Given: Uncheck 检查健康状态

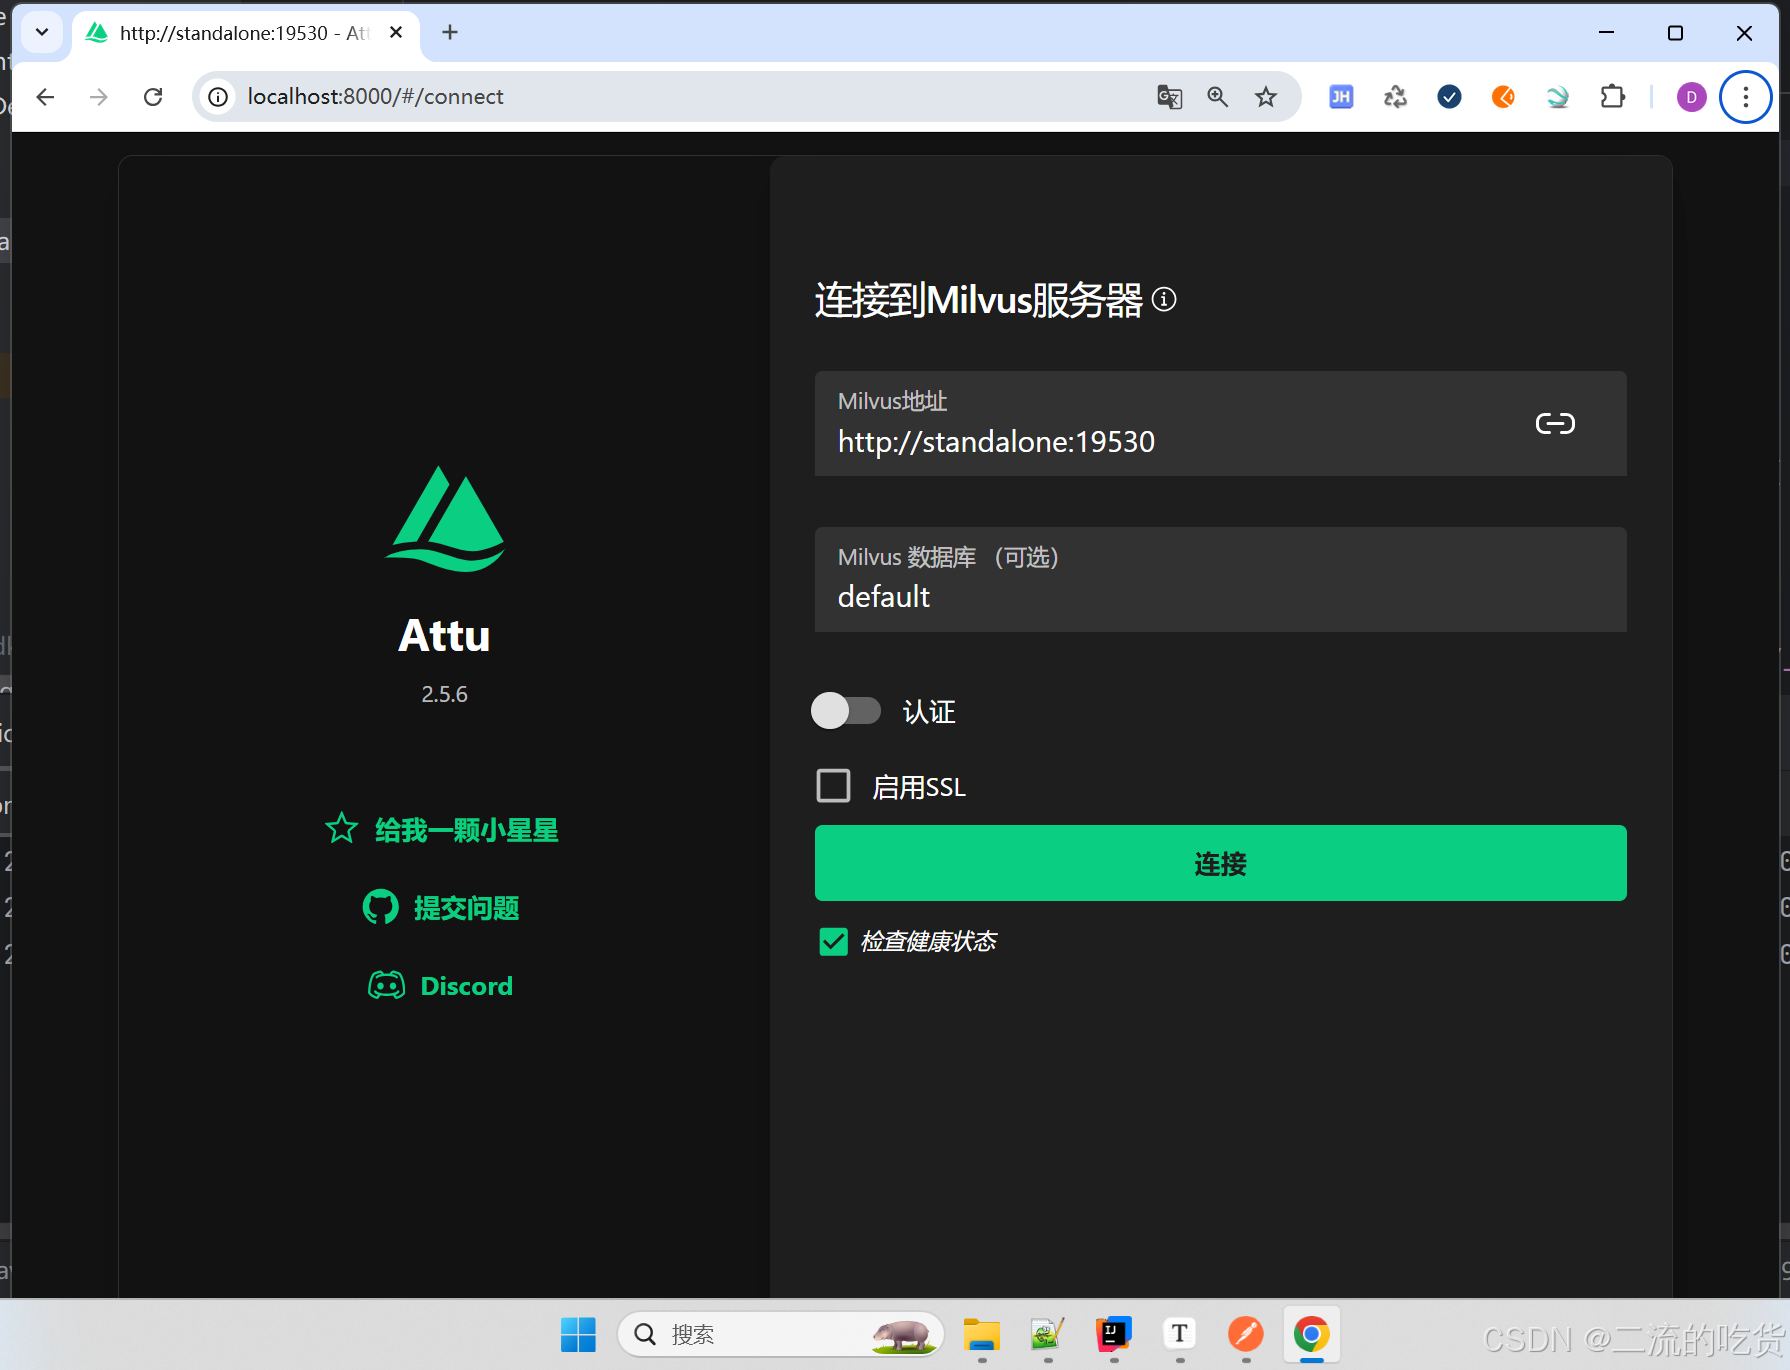Looking at the screenshot, I should click(833, 940).
